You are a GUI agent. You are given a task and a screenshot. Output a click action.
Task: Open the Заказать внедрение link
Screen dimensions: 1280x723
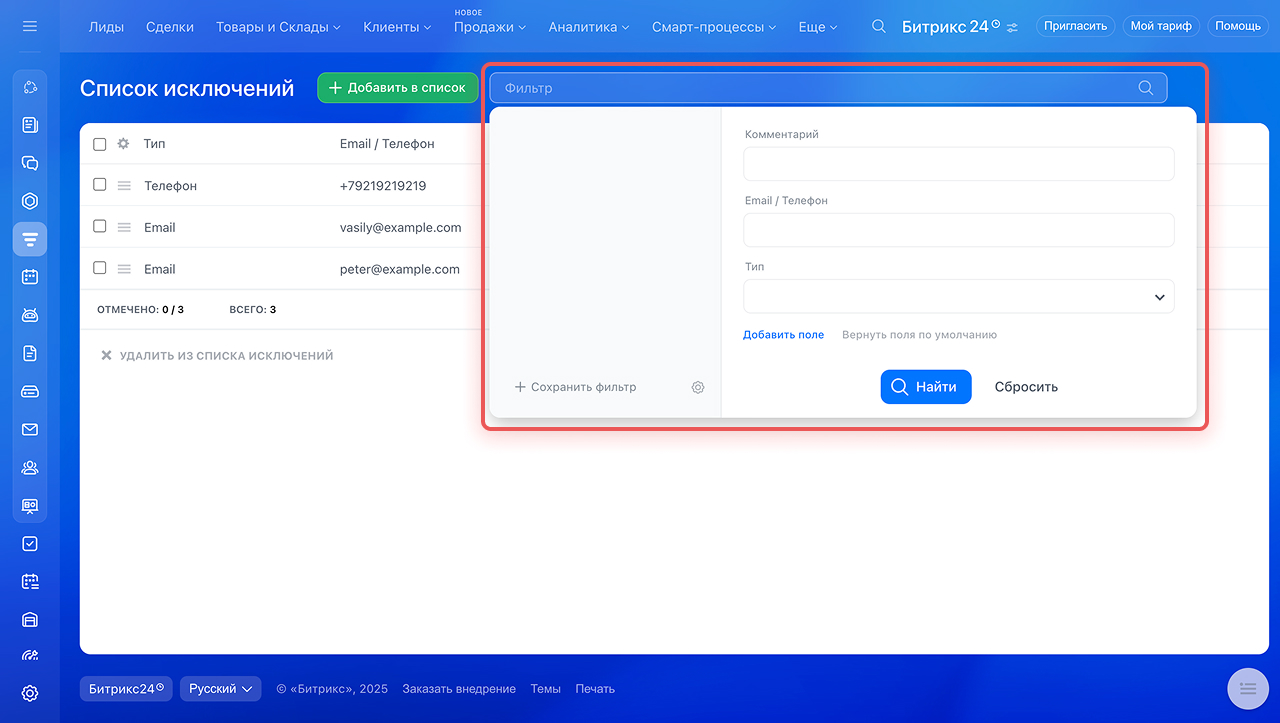(x=459, y=689)
